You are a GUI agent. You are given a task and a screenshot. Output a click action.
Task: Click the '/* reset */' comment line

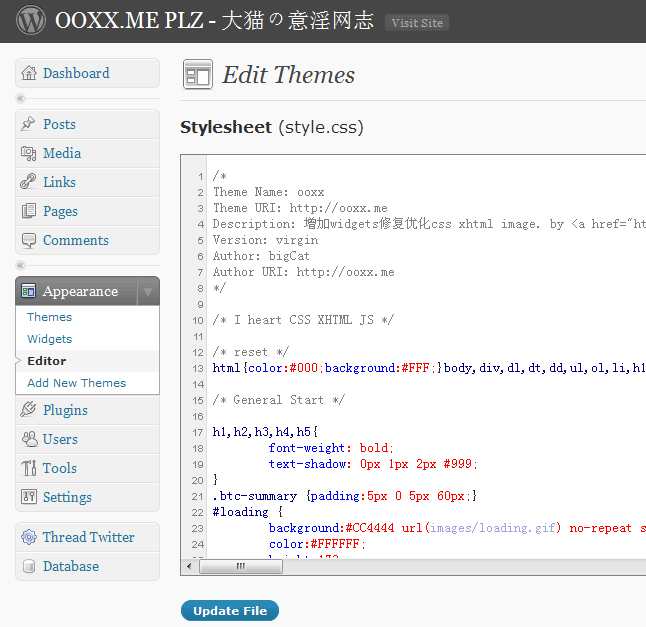251,352
